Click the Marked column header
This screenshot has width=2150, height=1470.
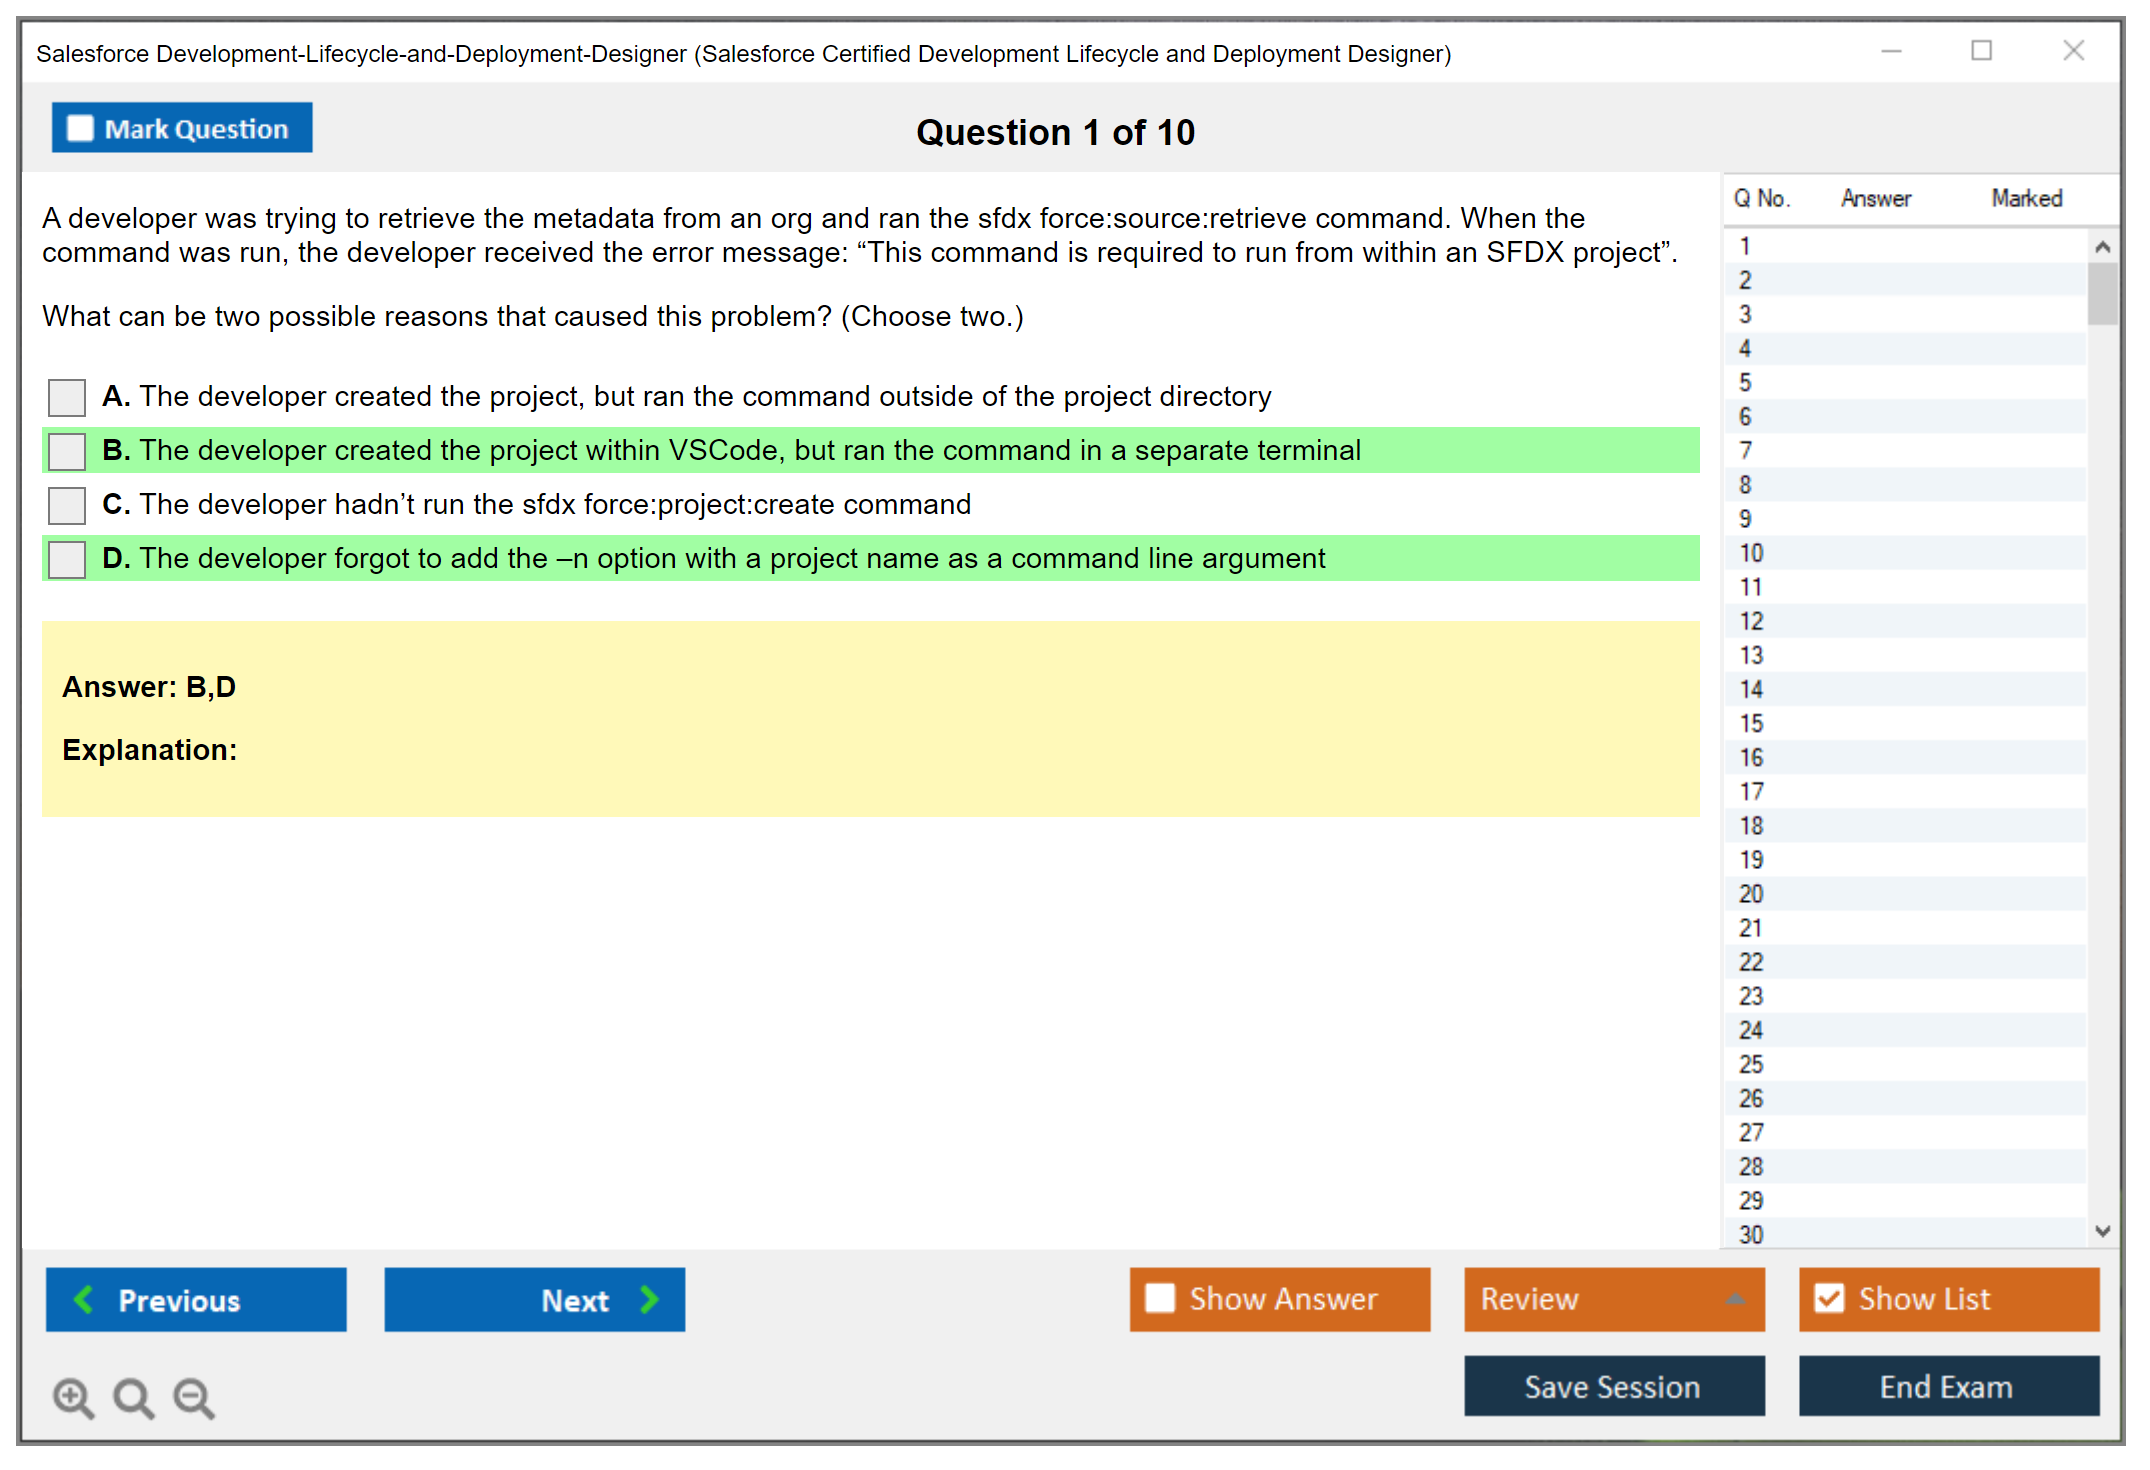pyautogui.click(x=2026, y=198)
